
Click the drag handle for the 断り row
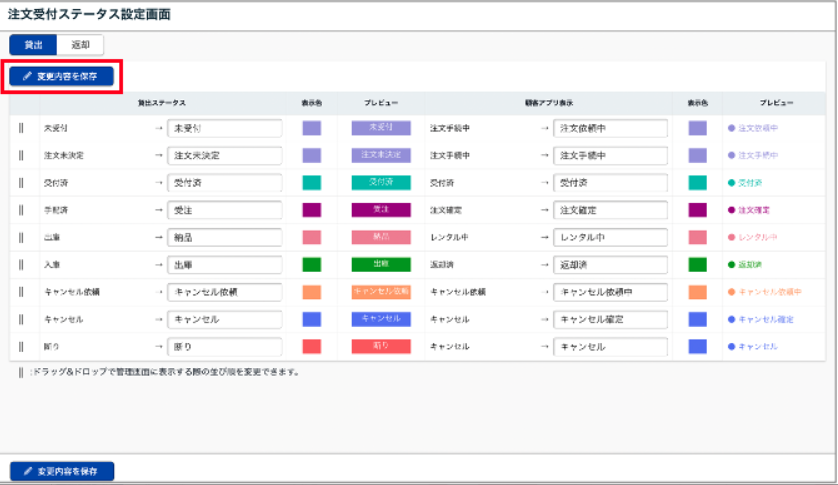[20, 346]
